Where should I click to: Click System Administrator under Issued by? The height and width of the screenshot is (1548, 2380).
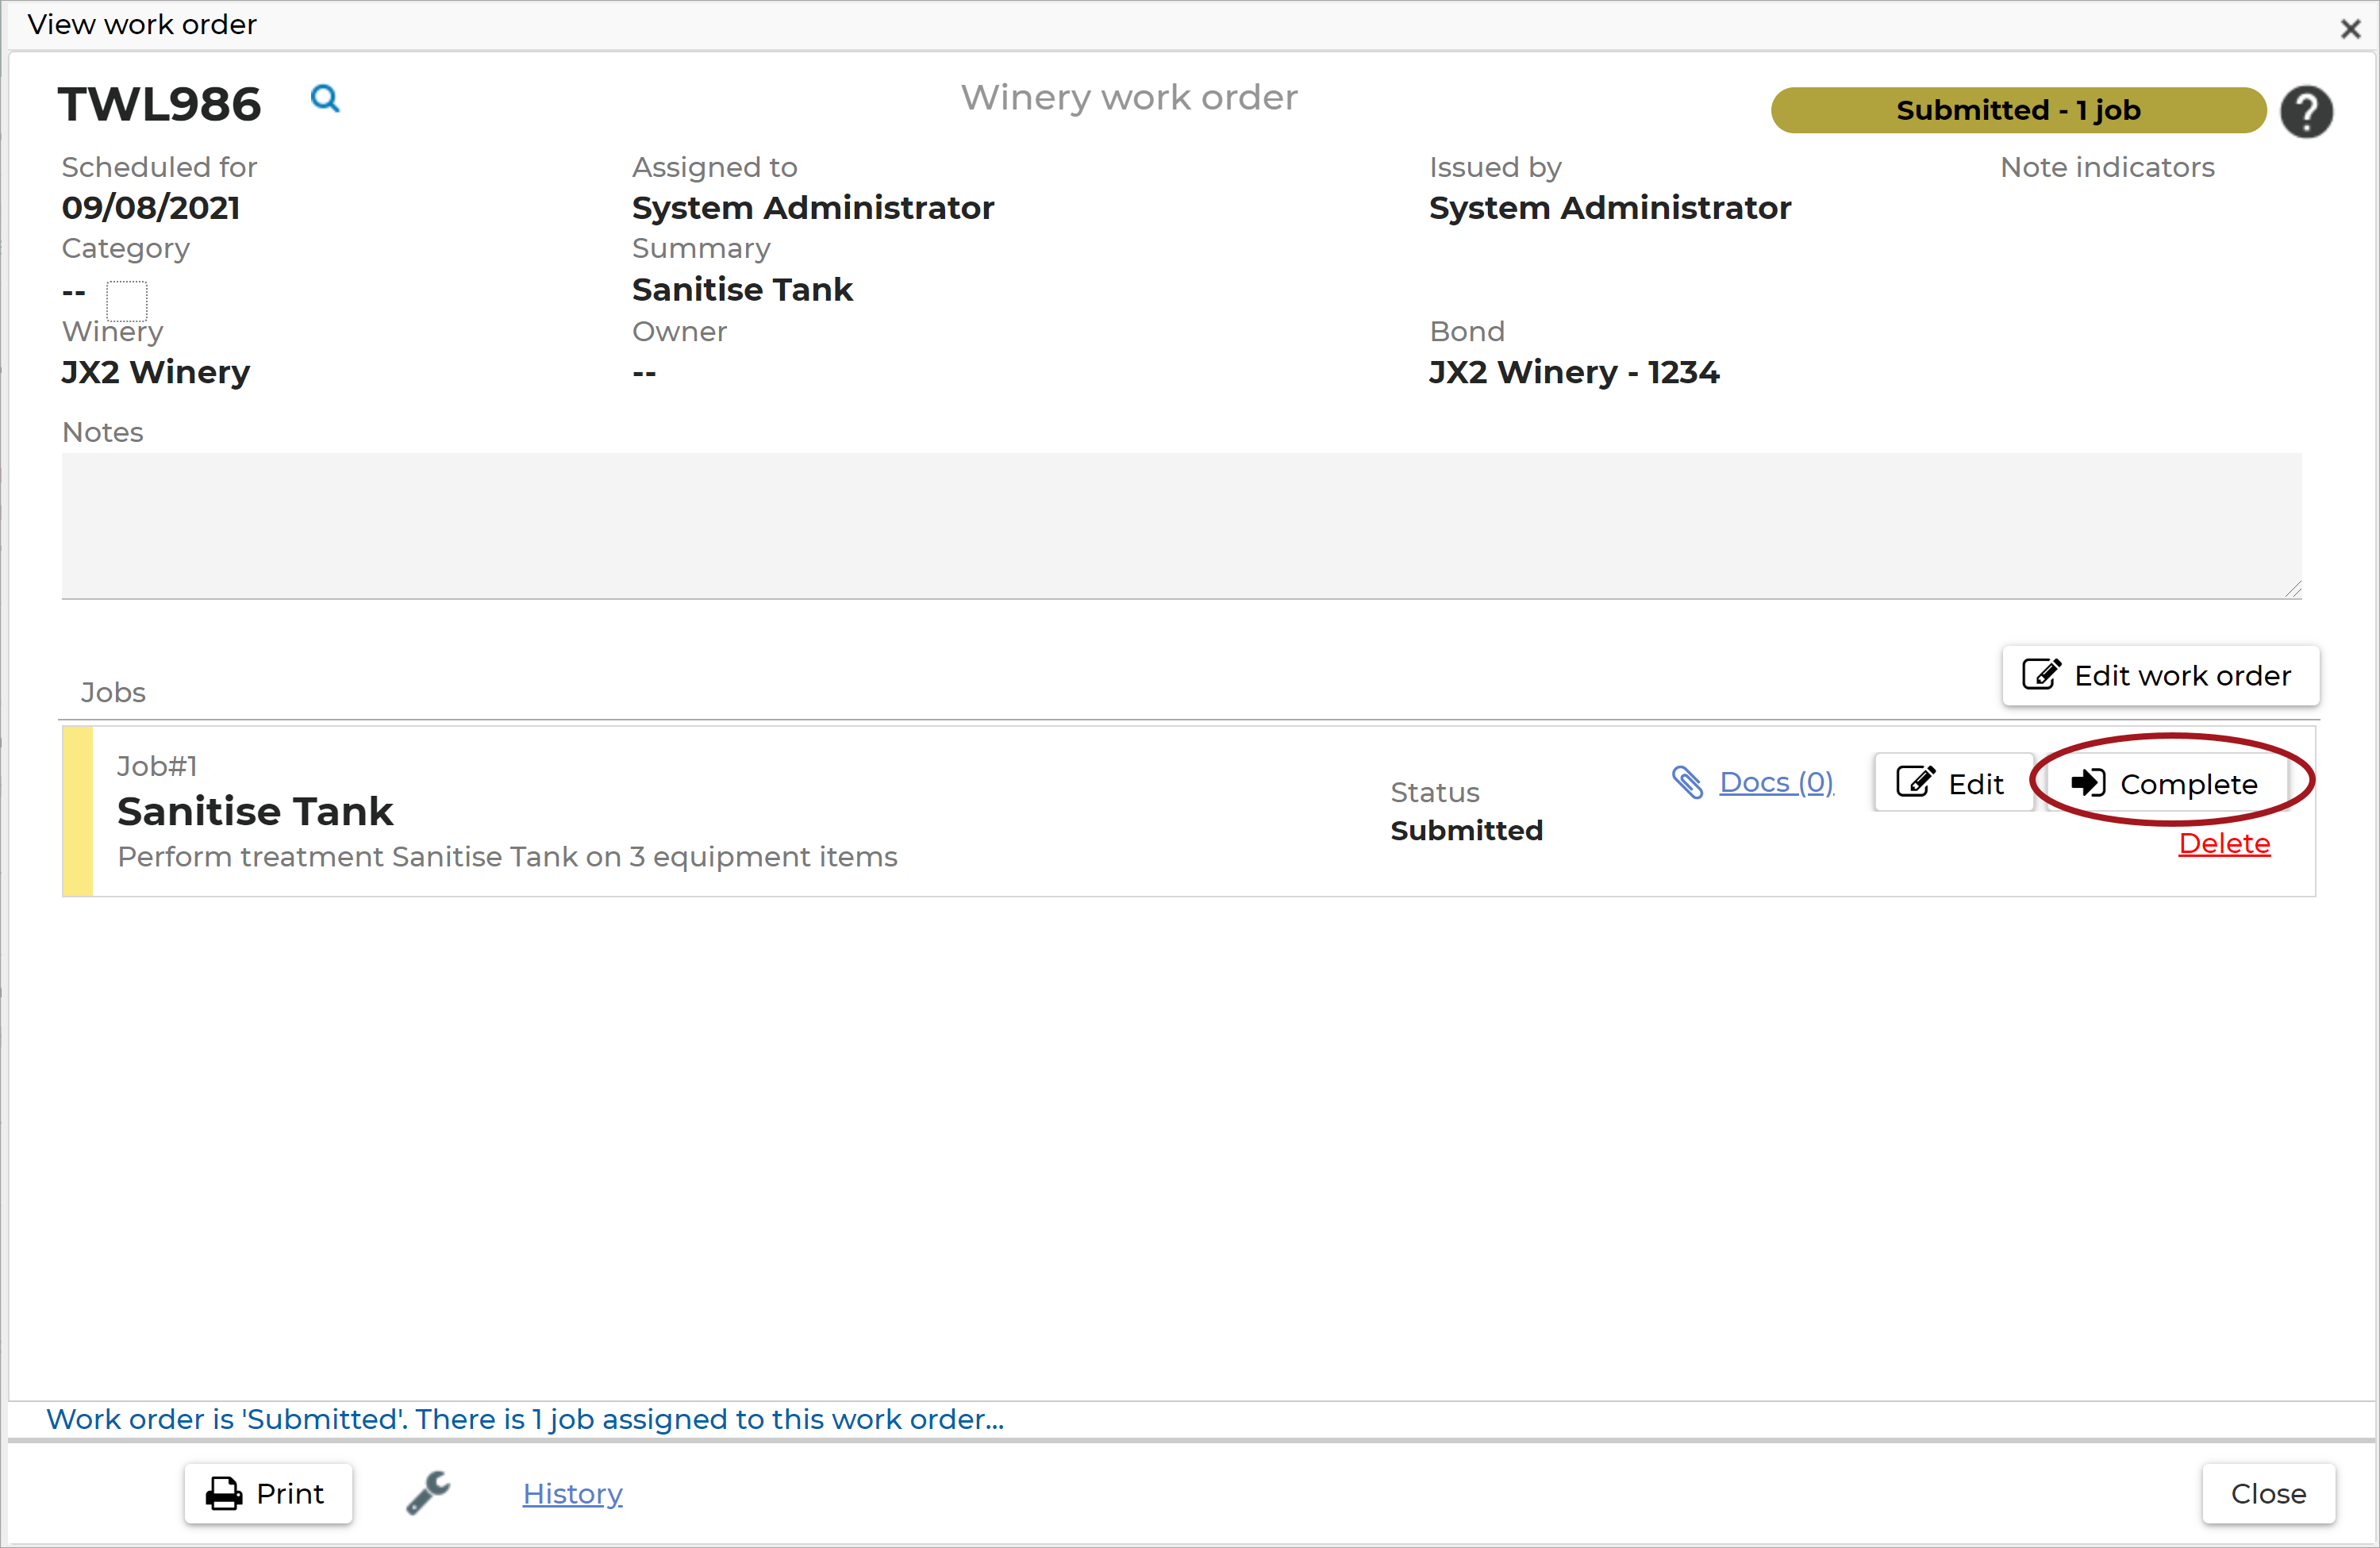pos(1610,208)
